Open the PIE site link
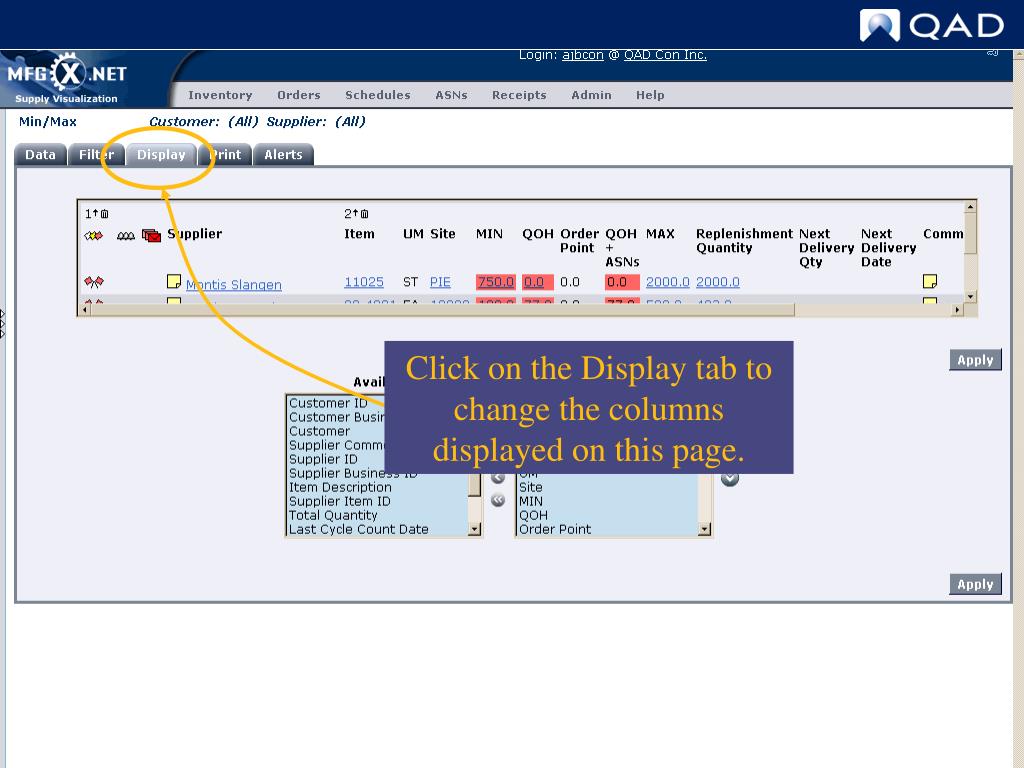1024x768 pixels. [x=440, y=282]
